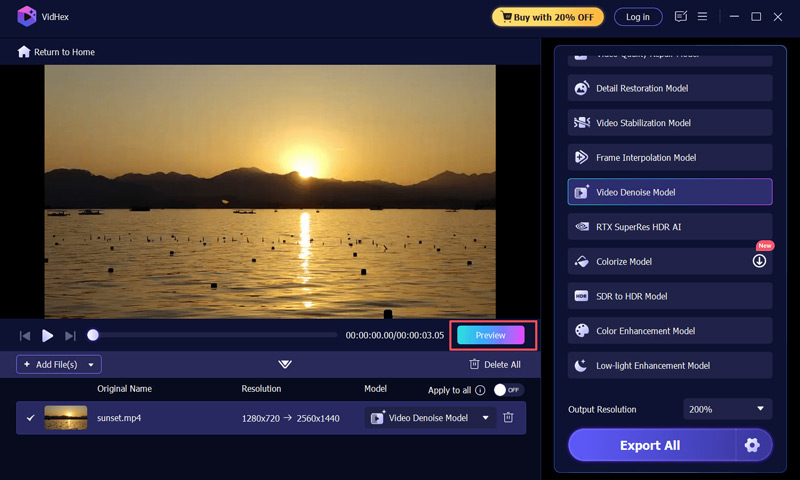Select the Video Stabilization Model
Viewport: 800px width, 480px height.
(670, 123)
